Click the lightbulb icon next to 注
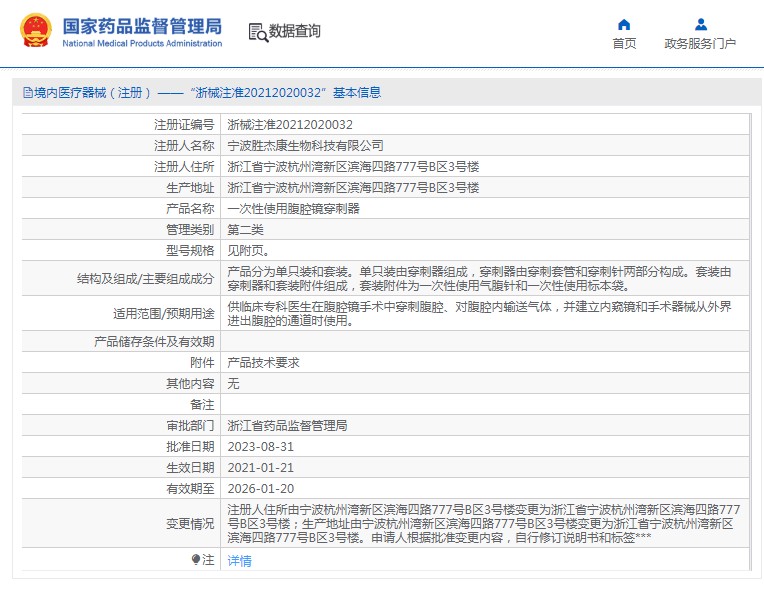The image size is (764, 590). [x=196, y=559]
